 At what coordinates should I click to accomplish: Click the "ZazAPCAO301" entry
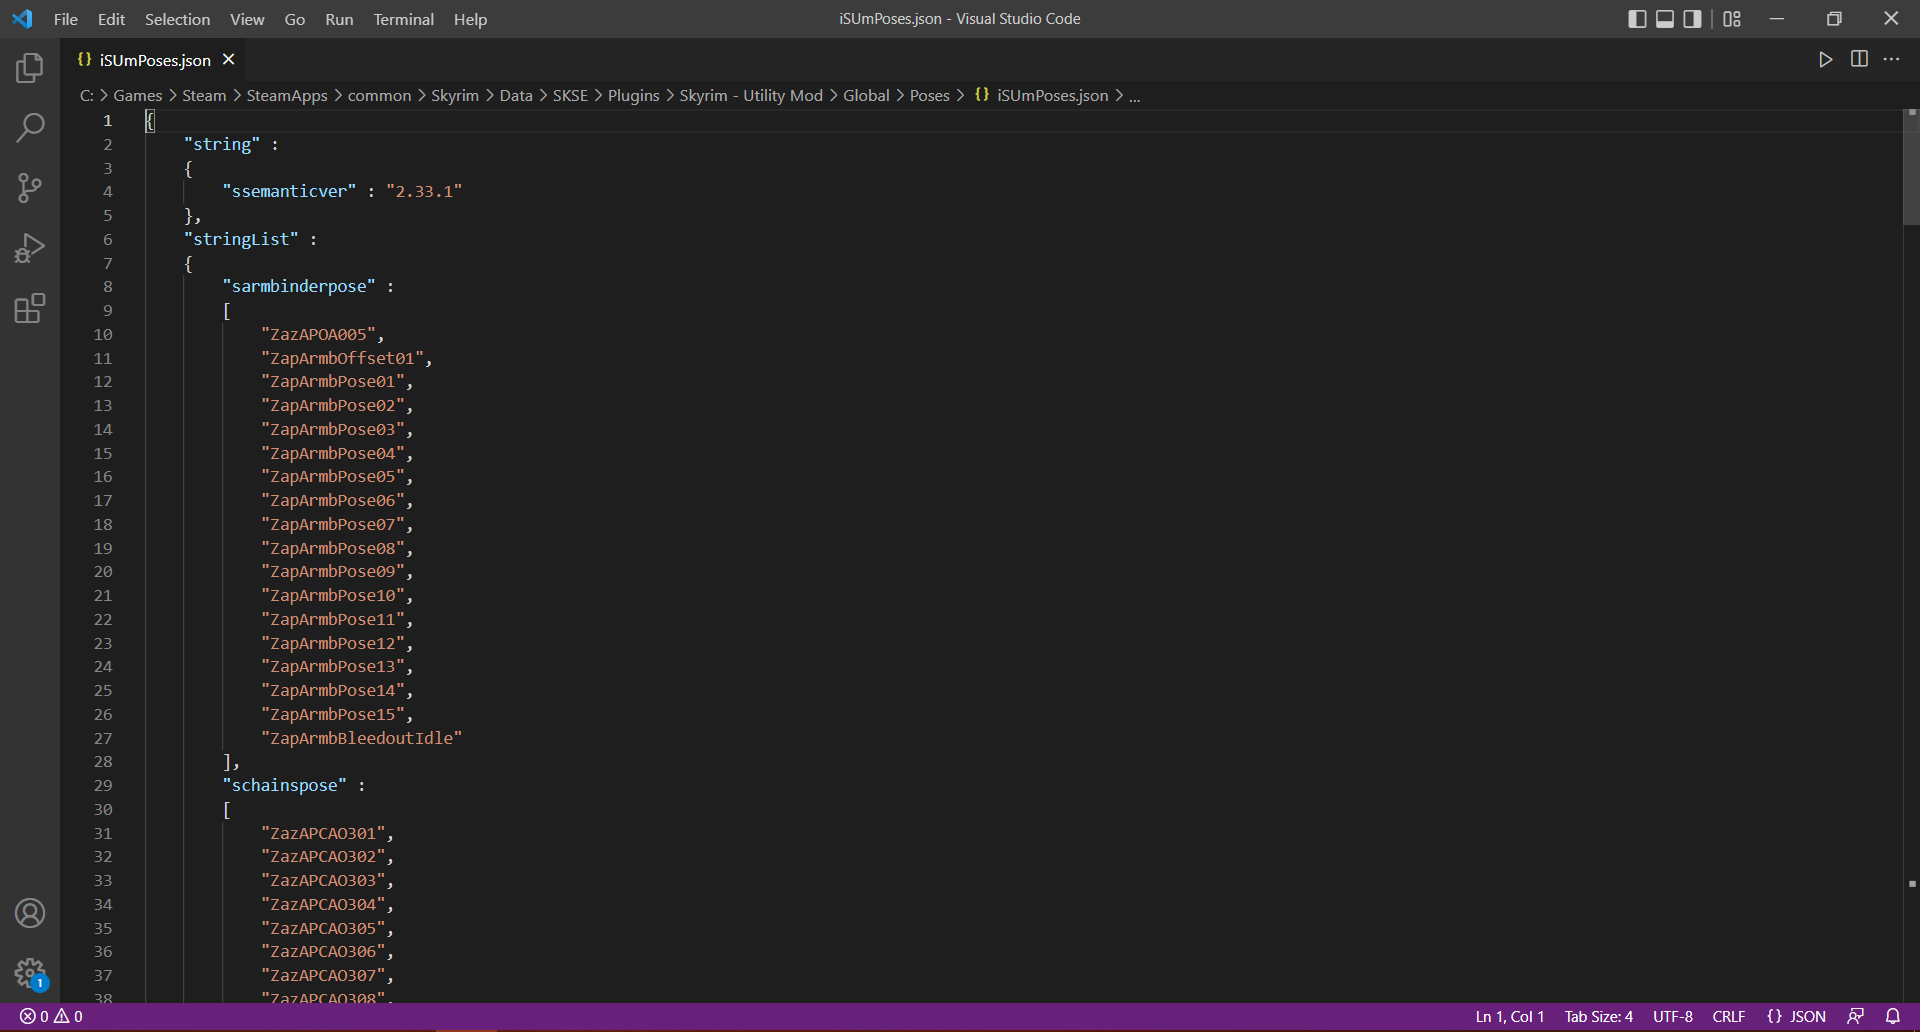coord(323,834)
